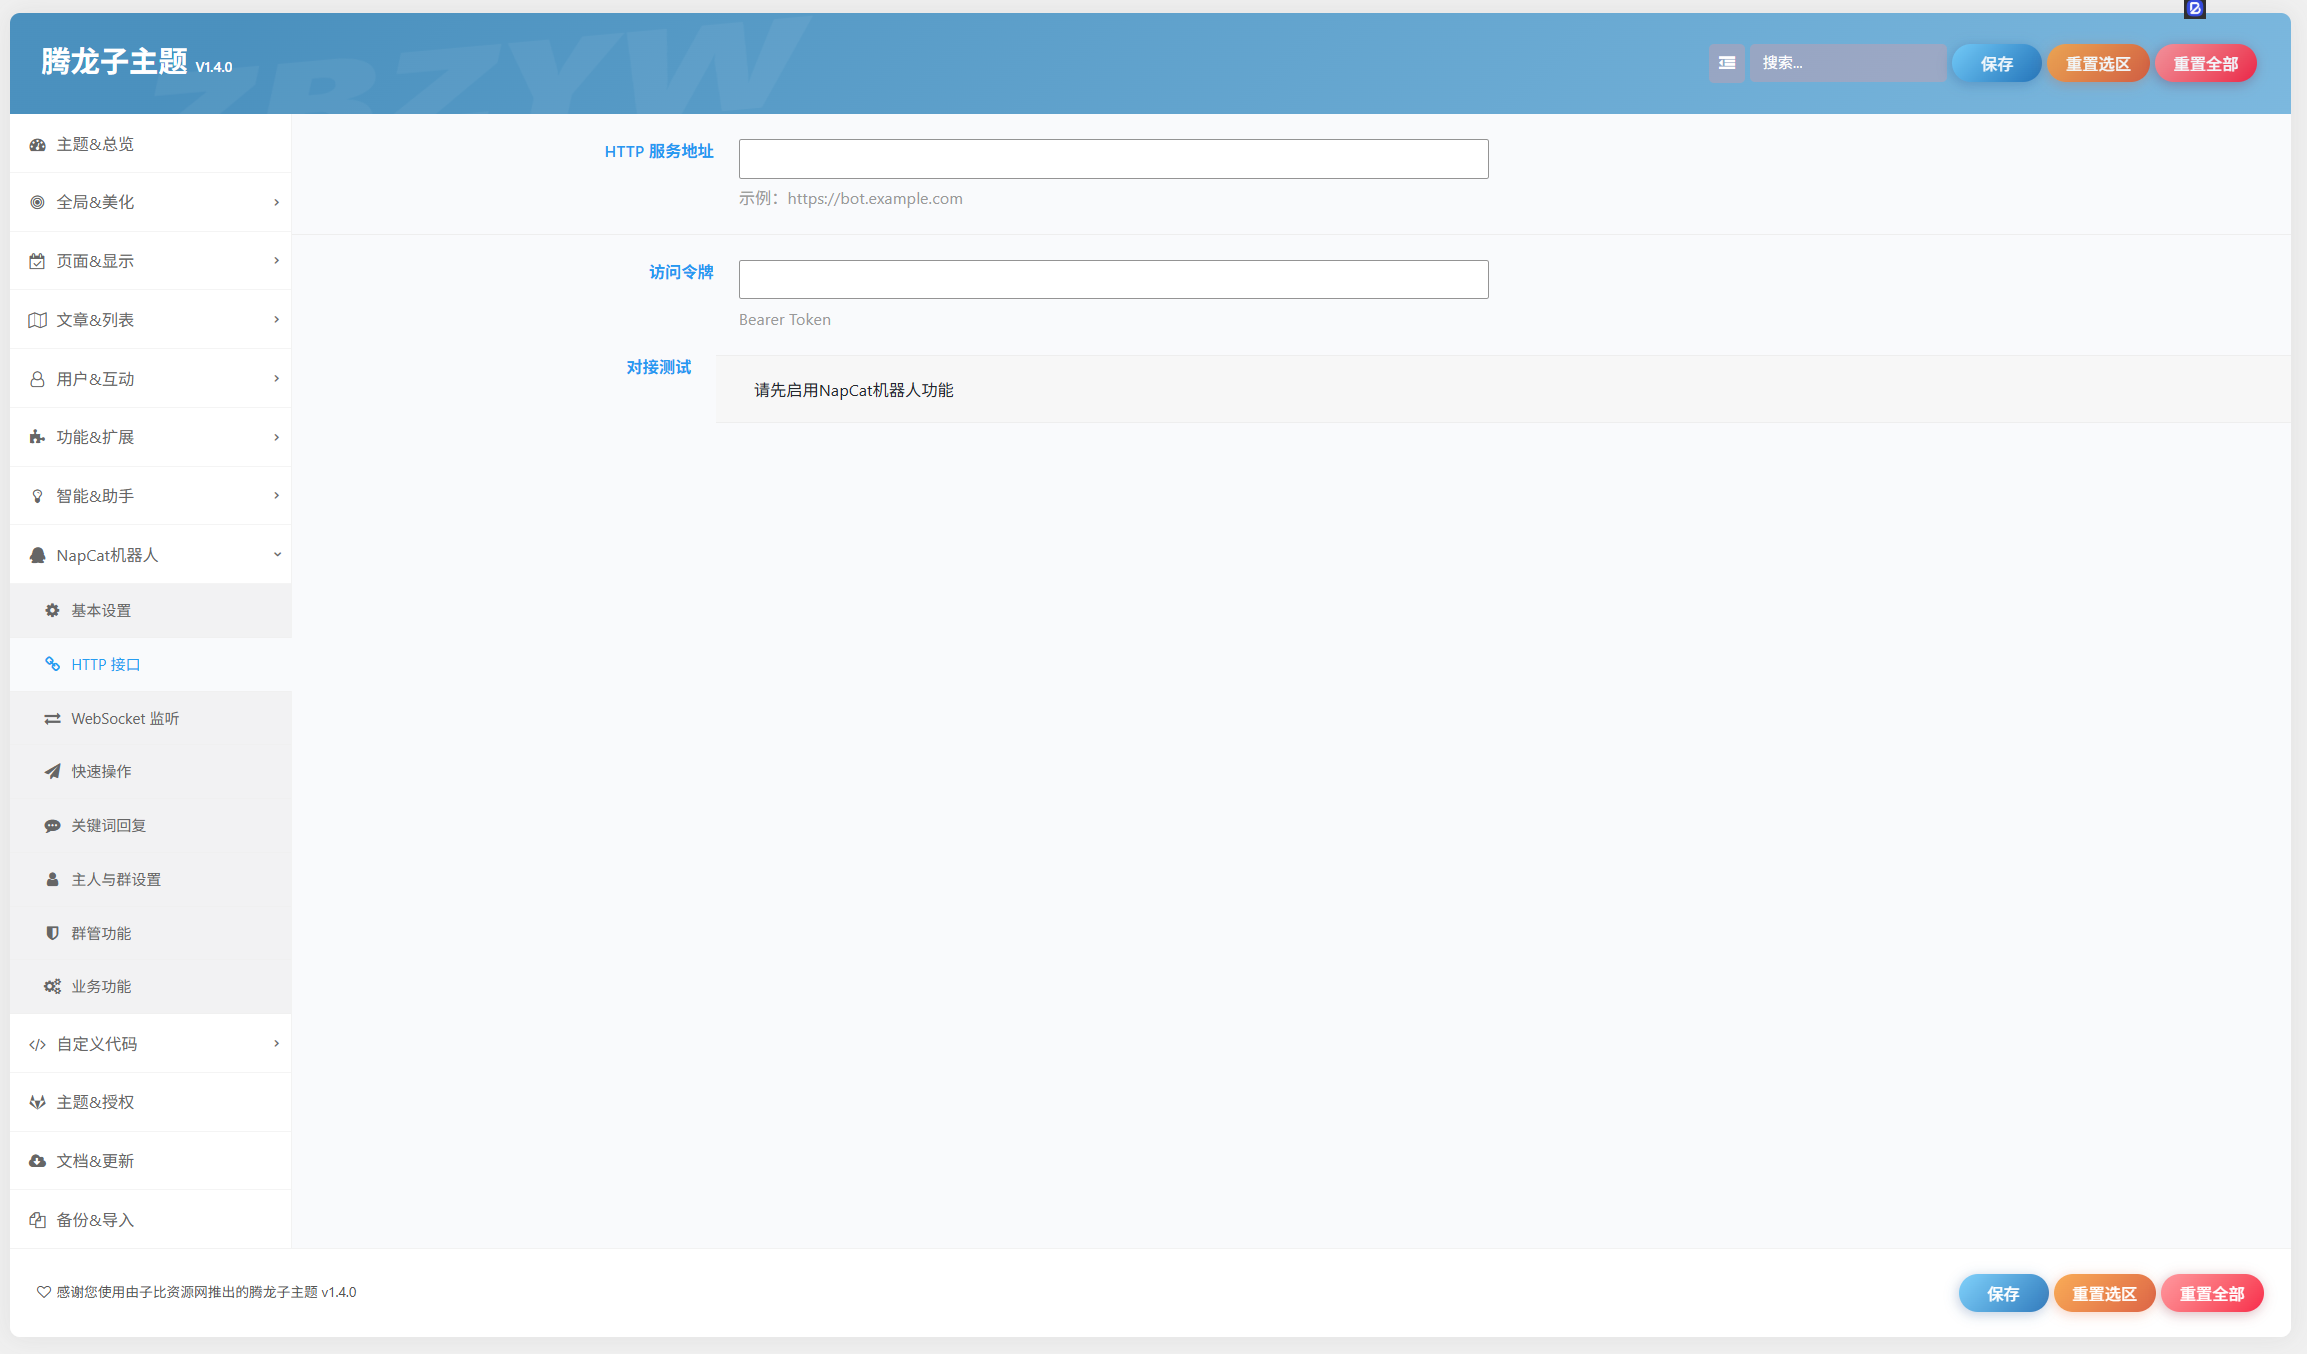The image size is (2307, 1354).
Task: Click the bottom 保存 button
Action: (x=2003, y=1294)
